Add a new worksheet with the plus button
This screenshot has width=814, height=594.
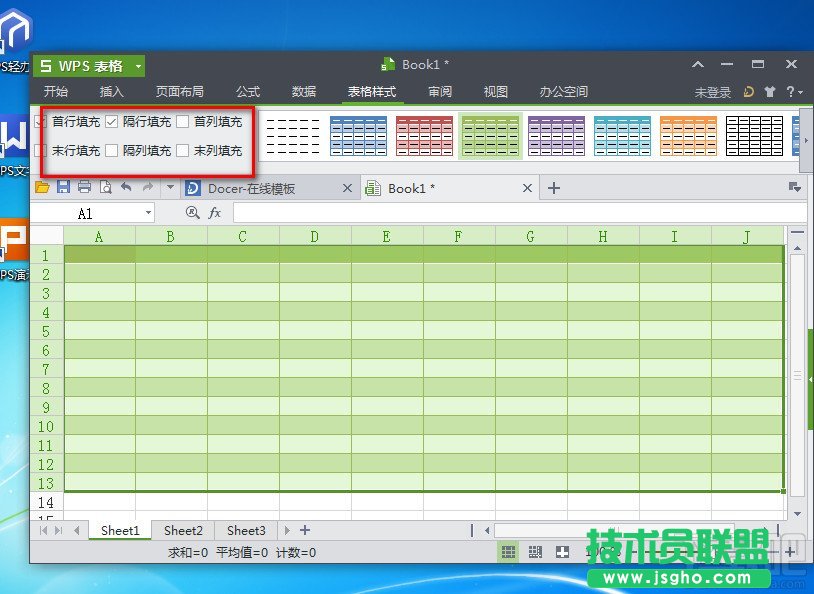[x=305, y=530]
